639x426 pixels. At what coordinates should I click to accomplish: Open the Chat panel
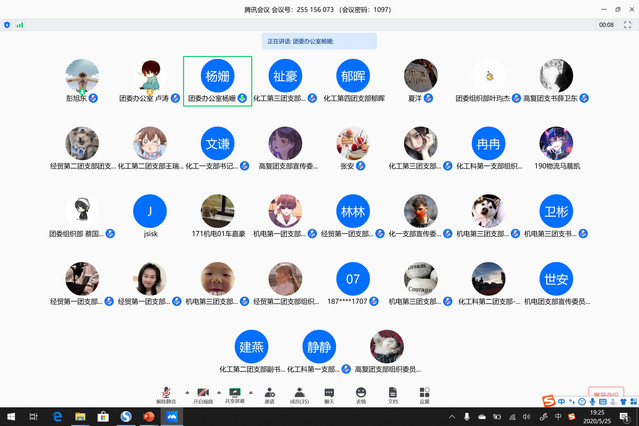click(x=329, y=394)
